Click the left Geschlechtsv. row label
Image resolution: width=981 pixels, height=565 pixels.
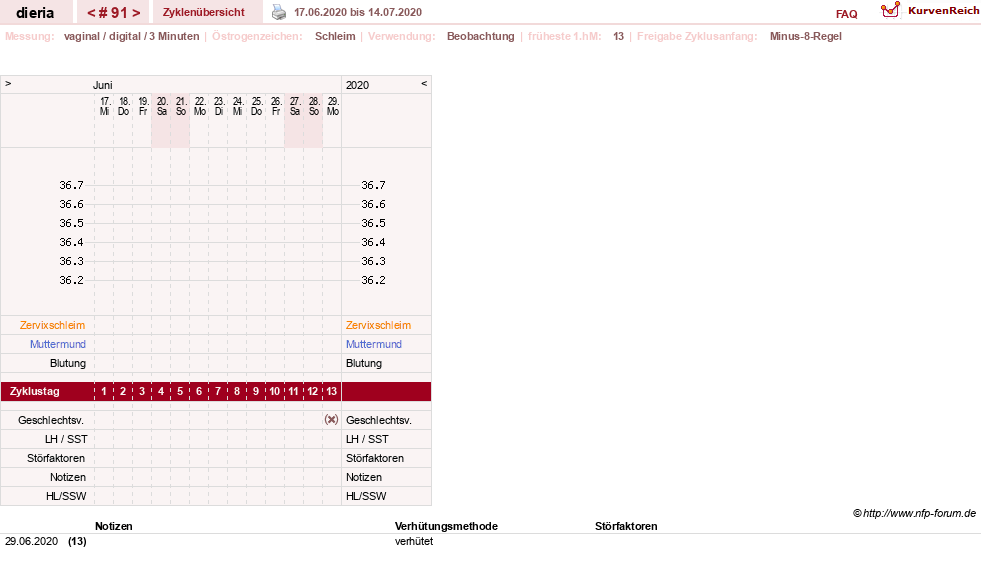(51, 420)
